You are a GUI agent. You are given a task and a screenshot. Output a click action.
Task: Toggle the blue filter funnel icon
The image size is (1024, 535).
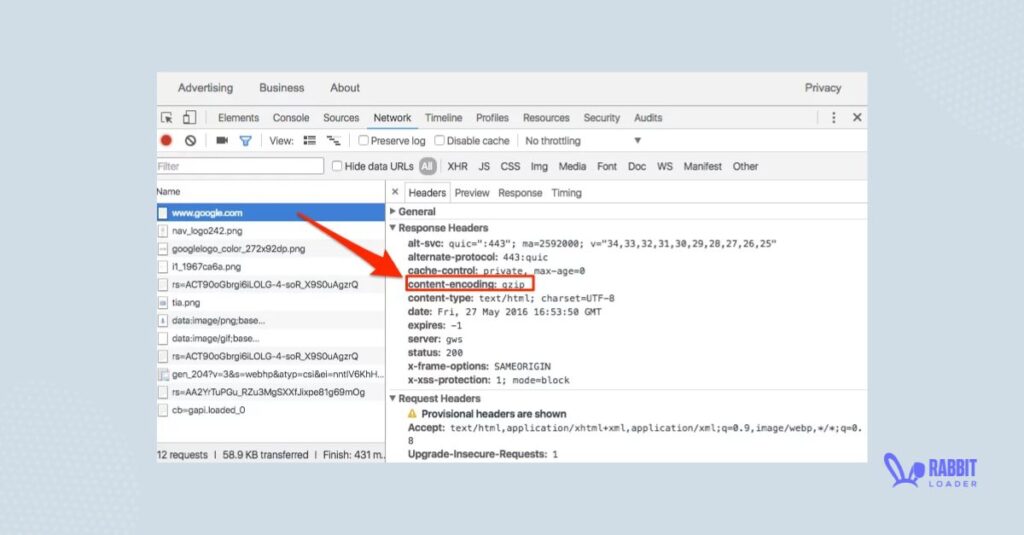[246, 140]
